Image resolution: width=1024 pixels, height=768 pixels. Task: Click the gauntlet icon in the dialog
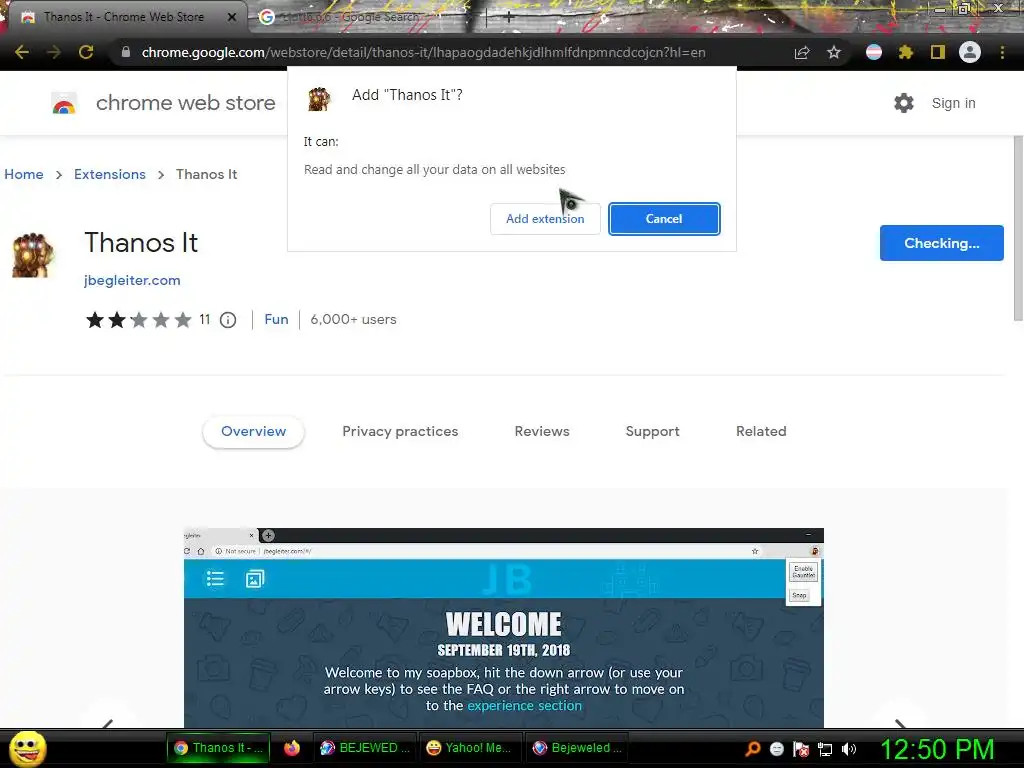coord(319,99)
